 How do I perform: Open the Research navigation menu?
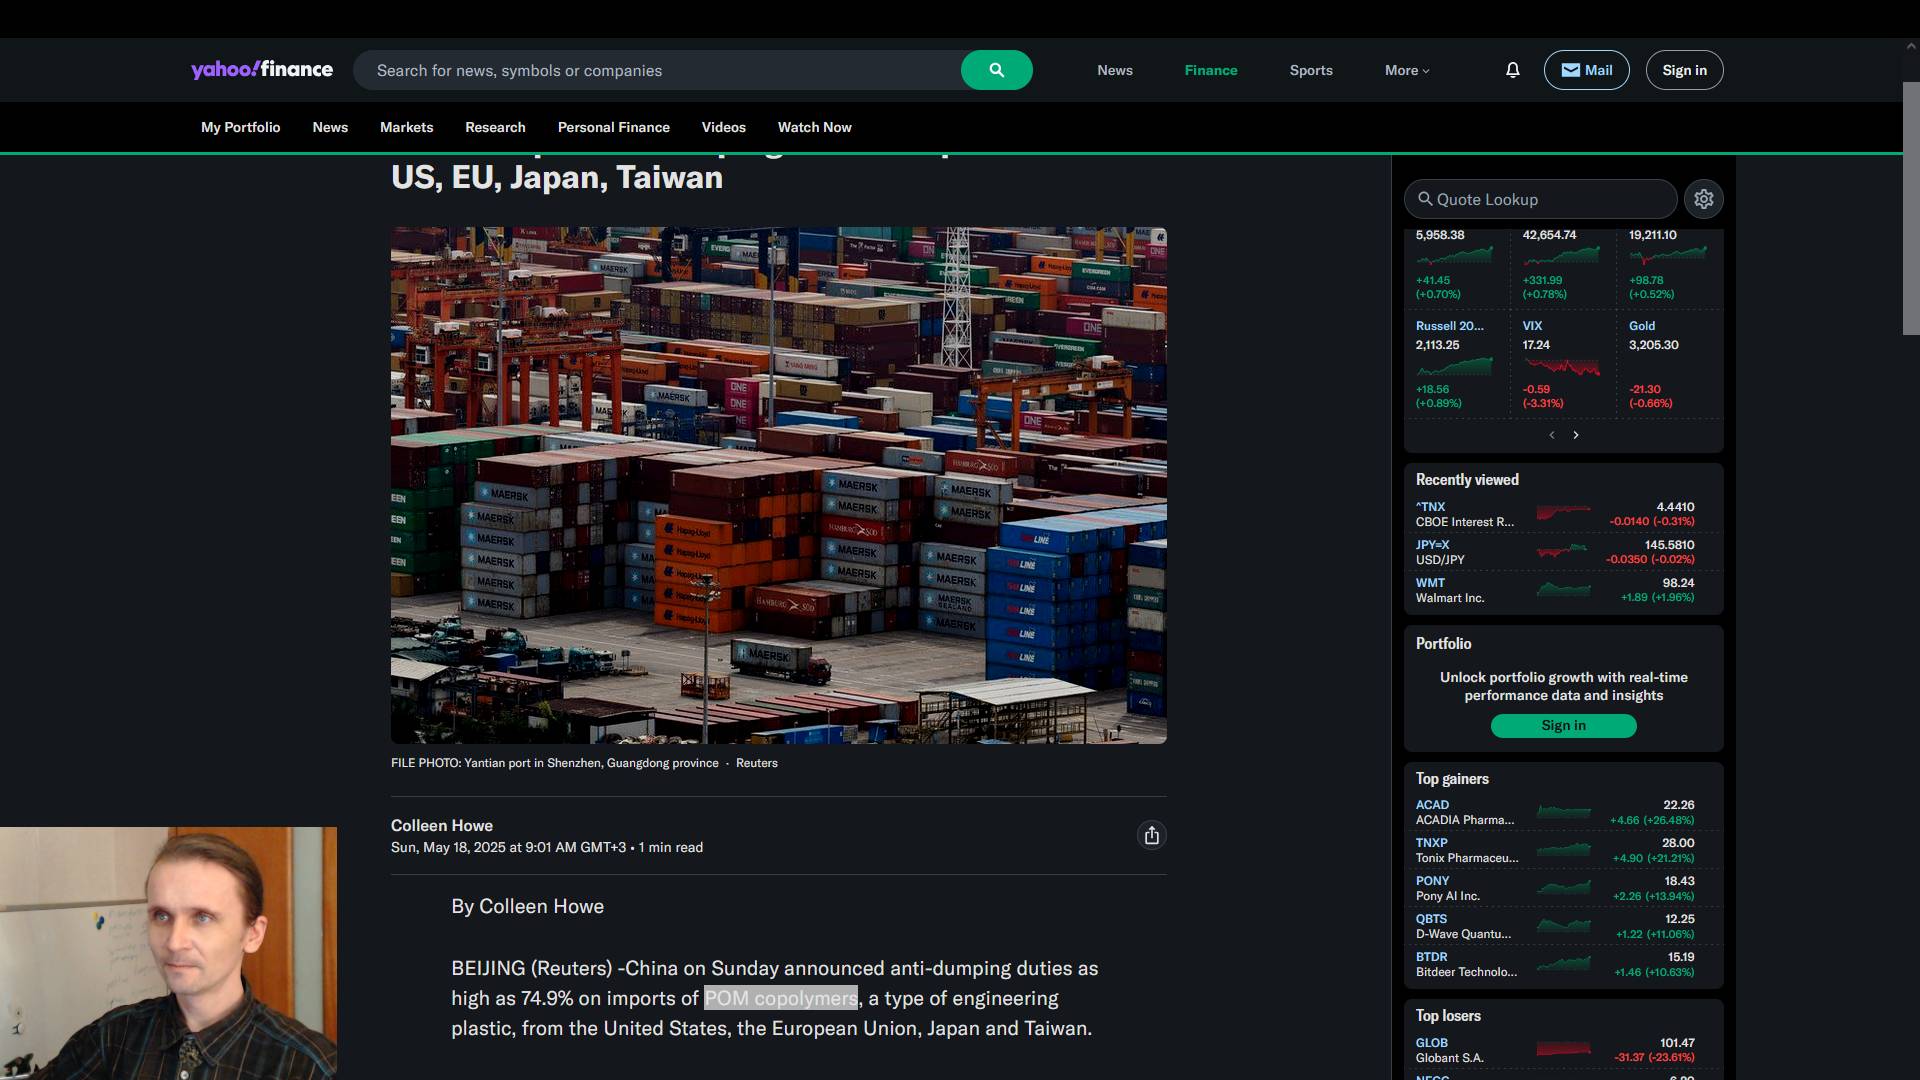pos(495,127)
